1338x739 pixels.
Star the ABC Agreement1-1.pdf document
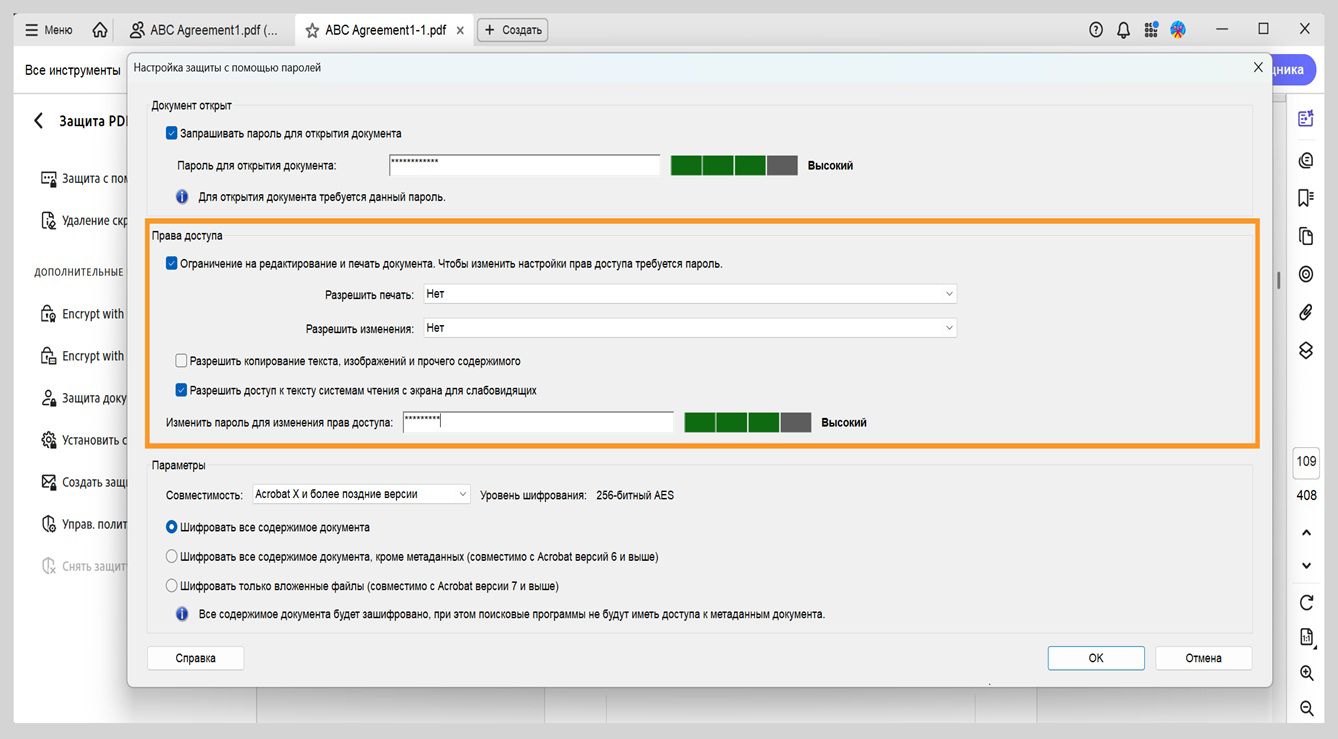pos(312,30)
